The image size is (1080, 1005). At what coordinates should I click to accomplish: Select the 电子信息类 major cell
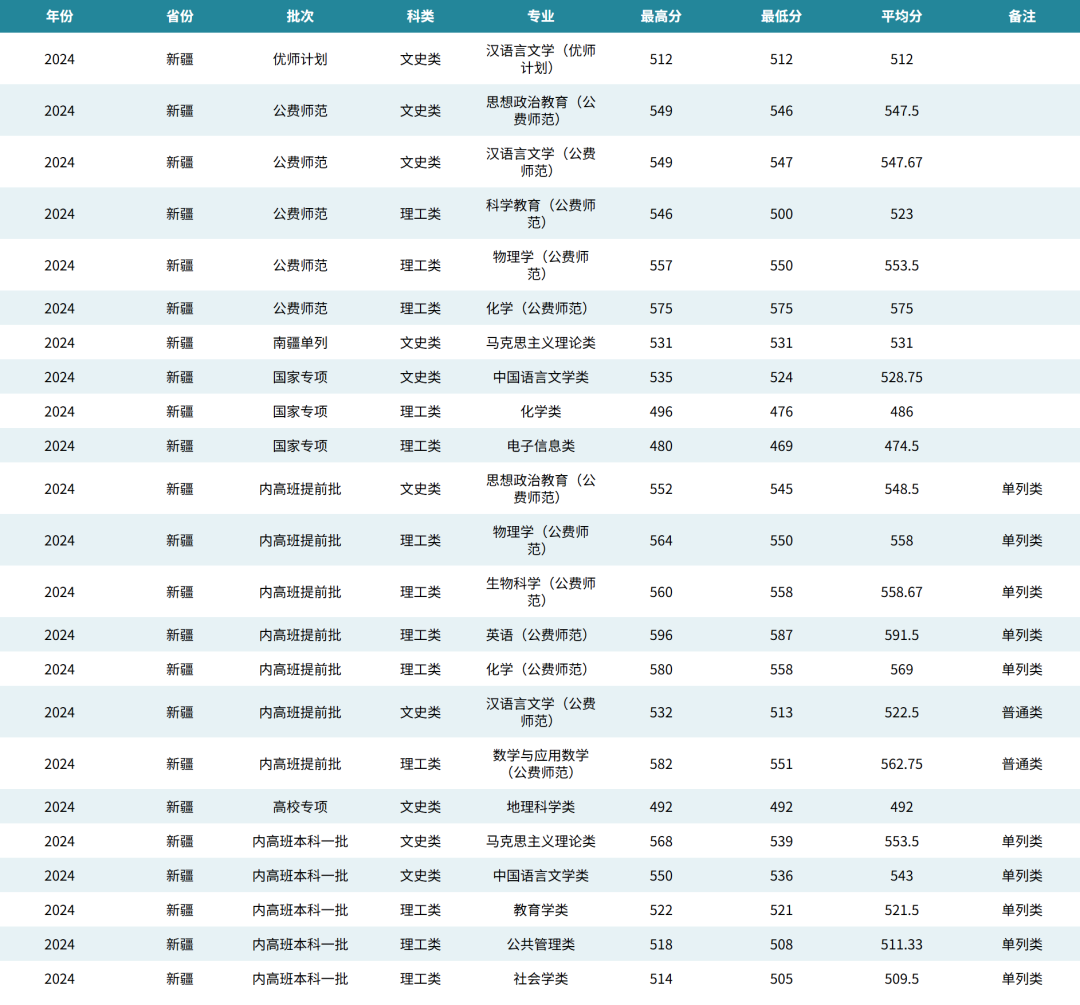pos(541,446)
